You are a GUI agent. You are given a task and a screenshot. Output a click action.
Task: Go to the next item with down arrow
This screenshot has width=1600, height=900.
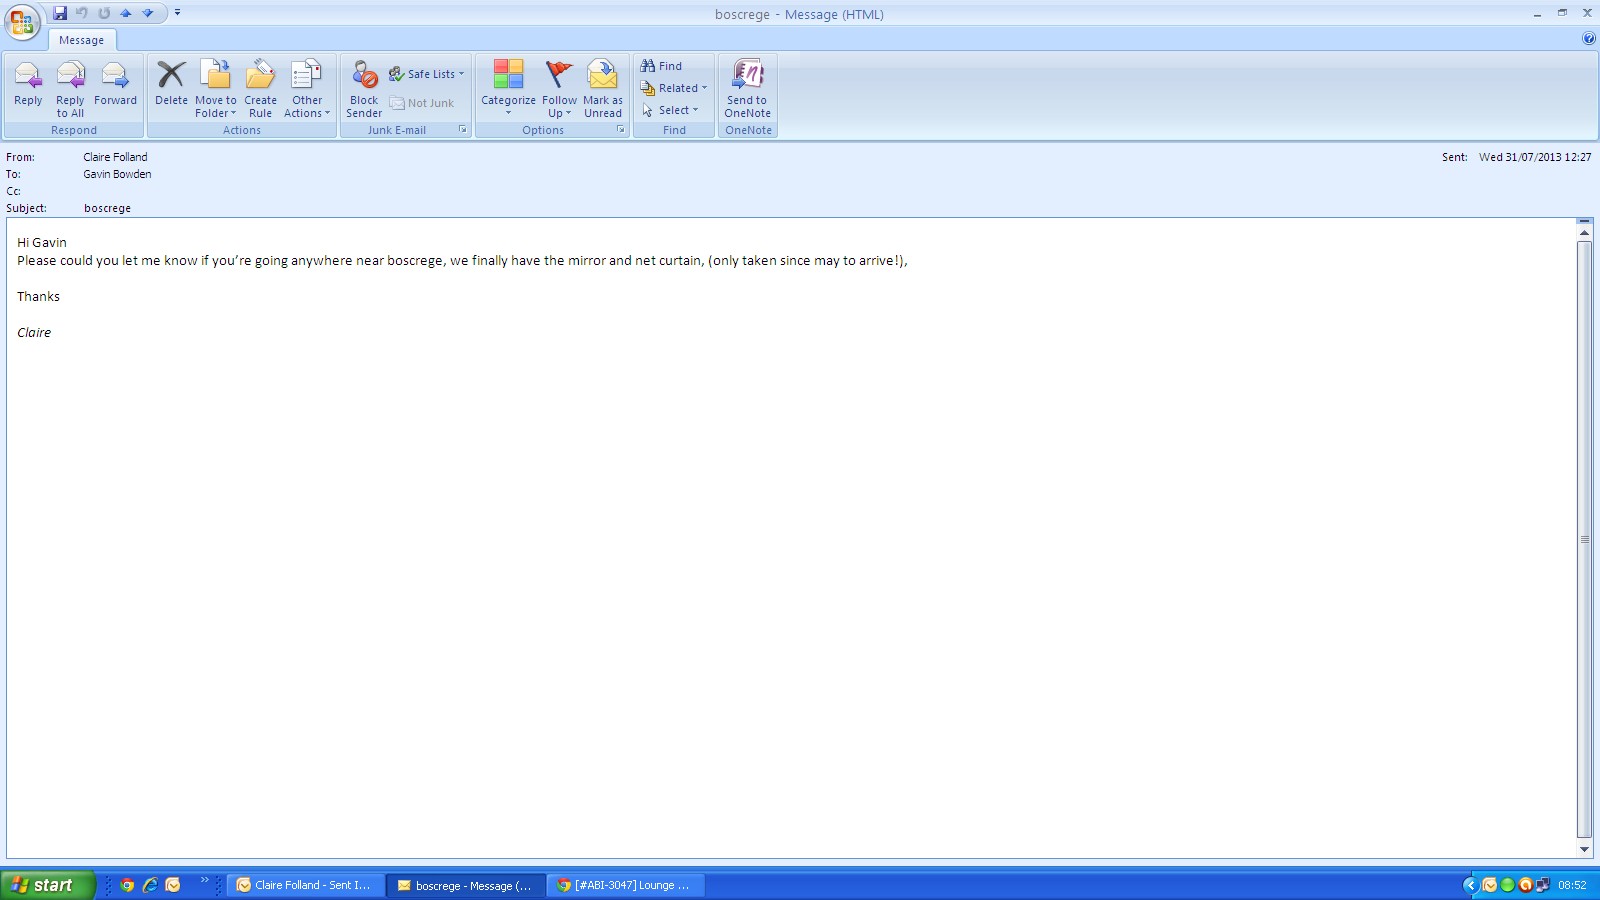click(x=148, y=13)
